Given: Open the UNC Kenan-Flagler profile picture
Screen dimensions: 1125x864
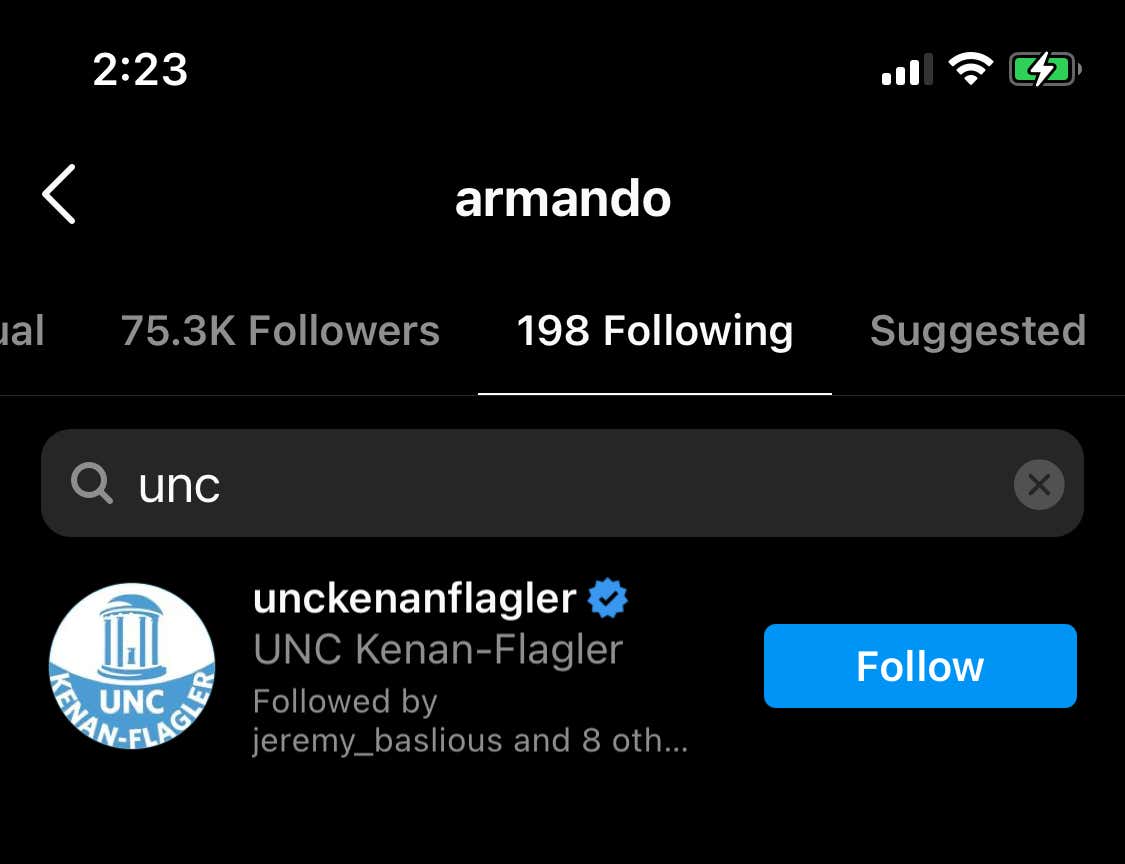Looking at the screenshot, I should pyautogui.click(x=132, y=665).
